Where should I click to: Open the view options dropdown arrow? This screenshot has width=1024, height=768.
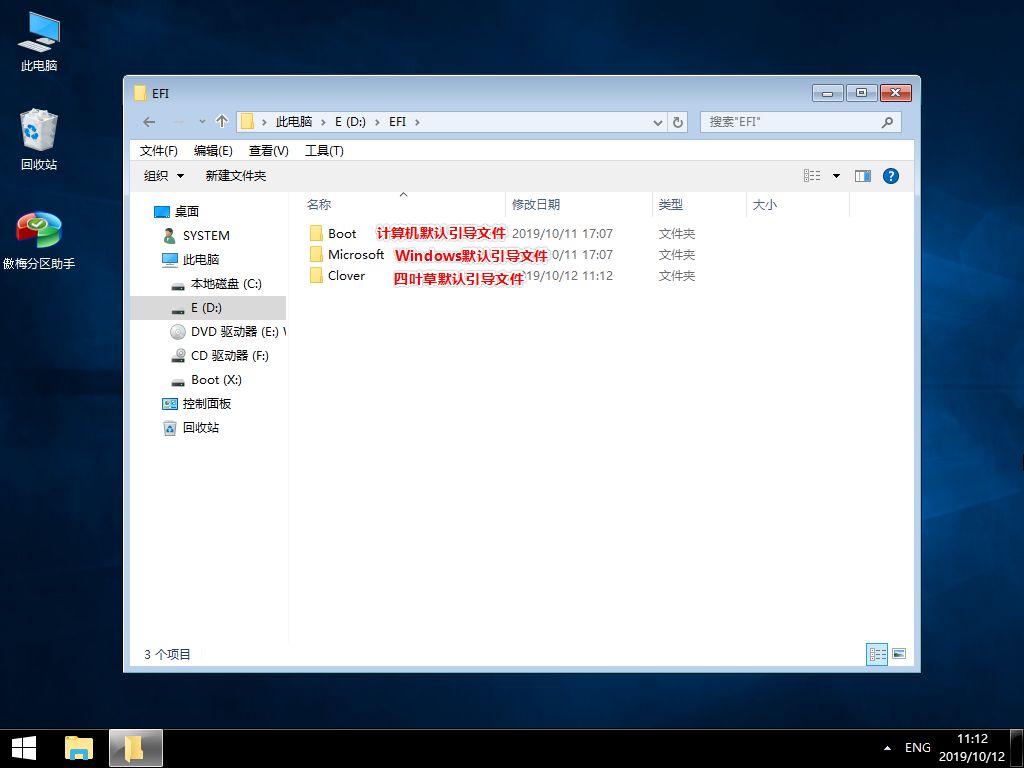click(837, 176)
